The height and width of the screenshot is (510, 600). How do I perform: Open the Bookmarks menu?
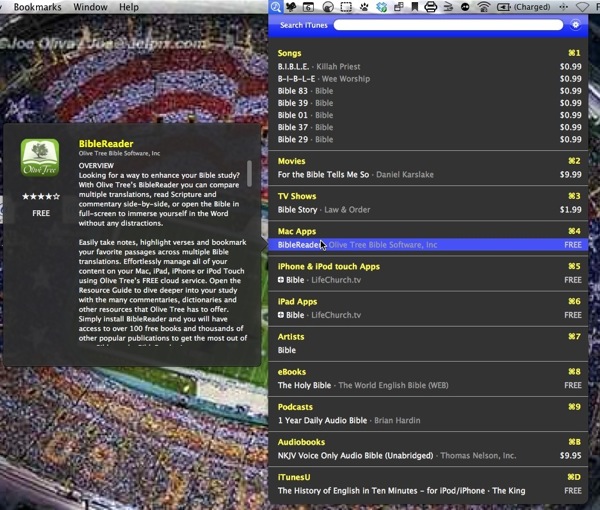coord(38,7)
